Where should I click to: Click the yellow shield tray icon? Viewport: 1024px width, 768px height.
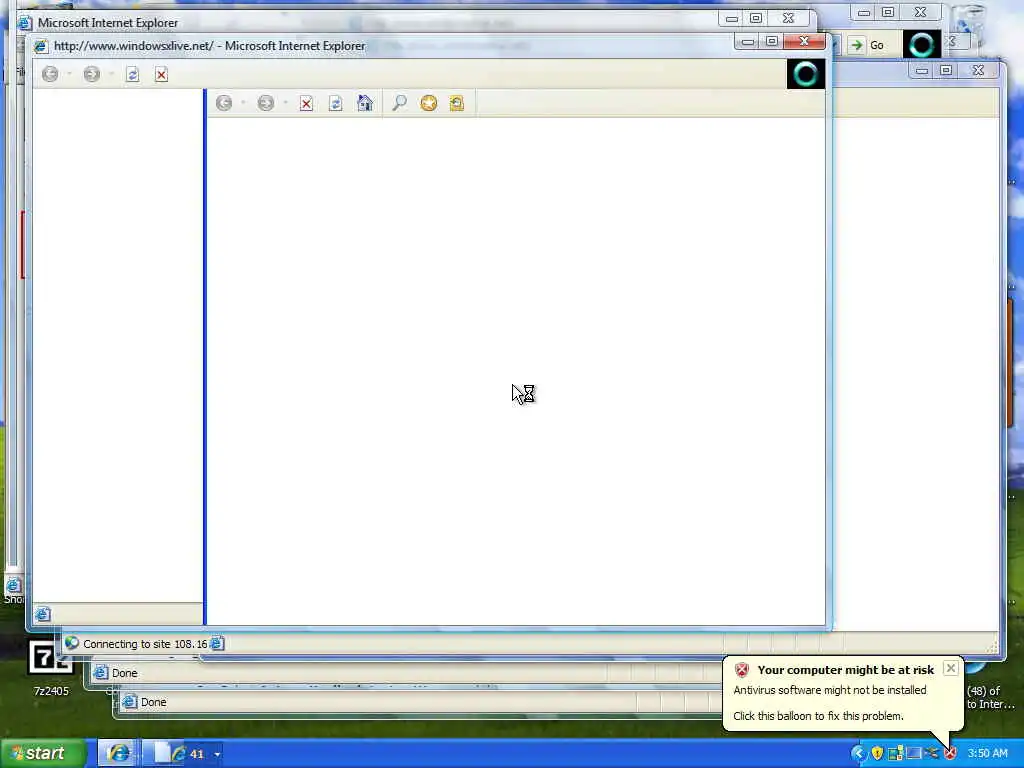click(877, 754)
